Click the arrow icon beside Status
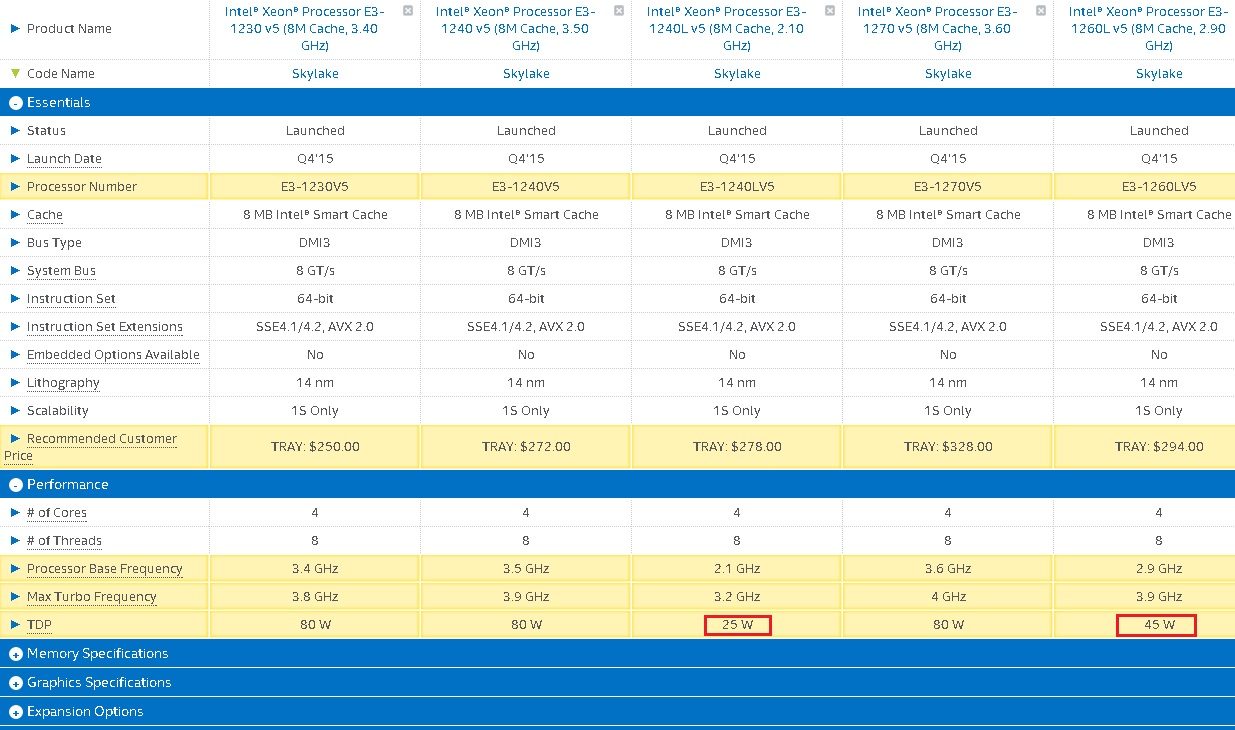This screenshot has height=730, width=1235. coord(15,131)
